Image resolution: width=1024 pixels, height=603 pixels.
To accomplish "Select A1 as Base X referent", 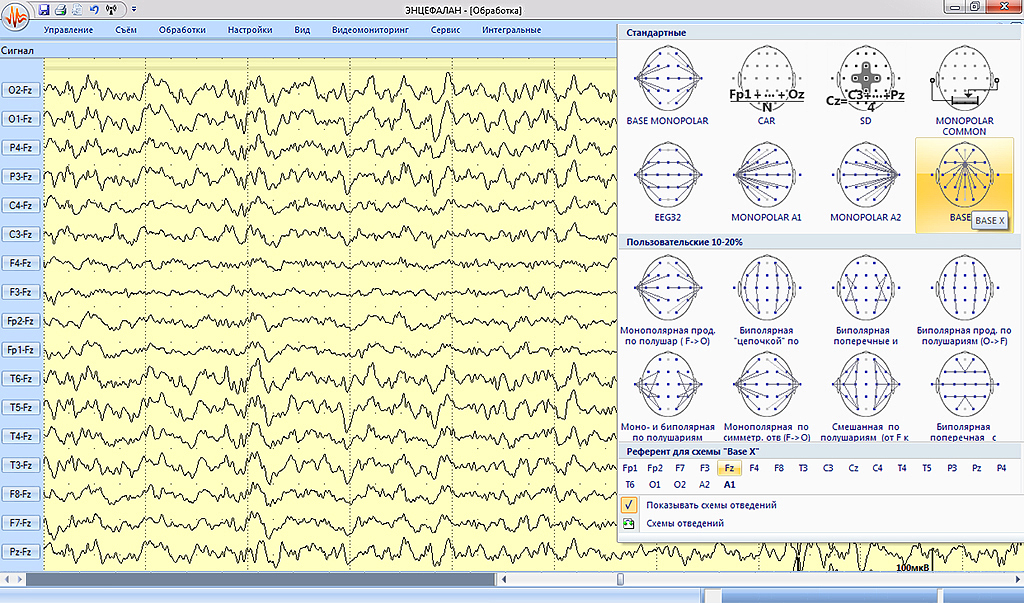I will pos(729,485).
